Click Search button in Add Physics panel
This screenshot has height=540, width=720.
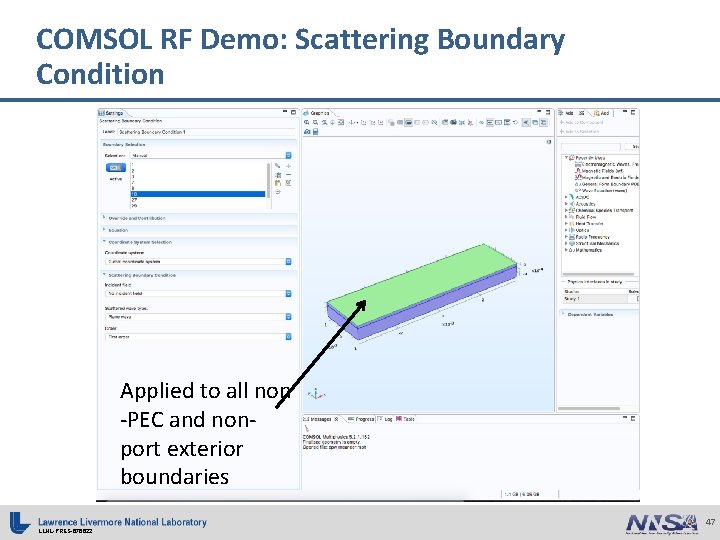[631, 146]
